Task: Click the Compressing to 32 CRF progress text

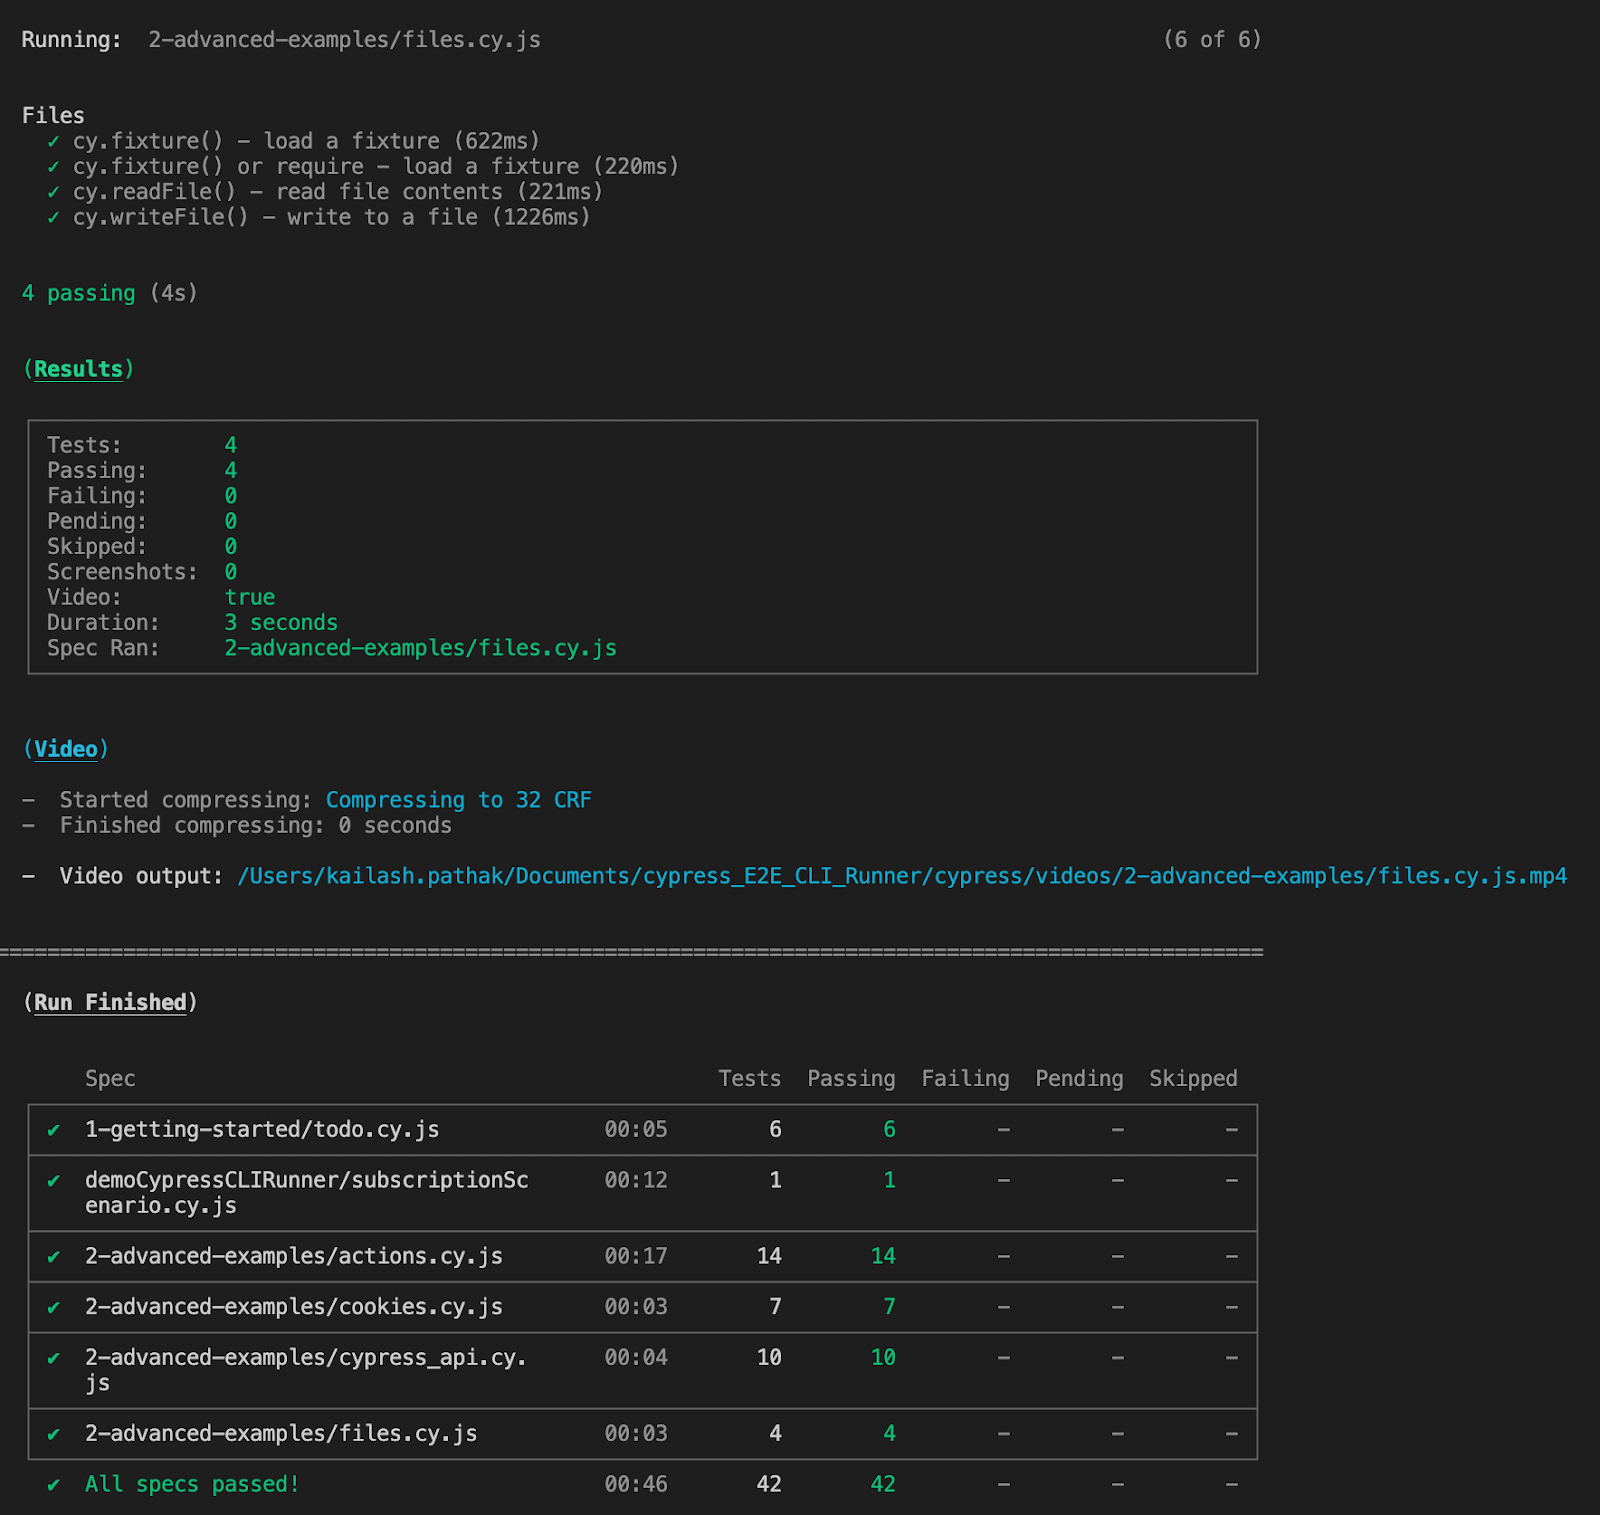Action: click(457, 799)
